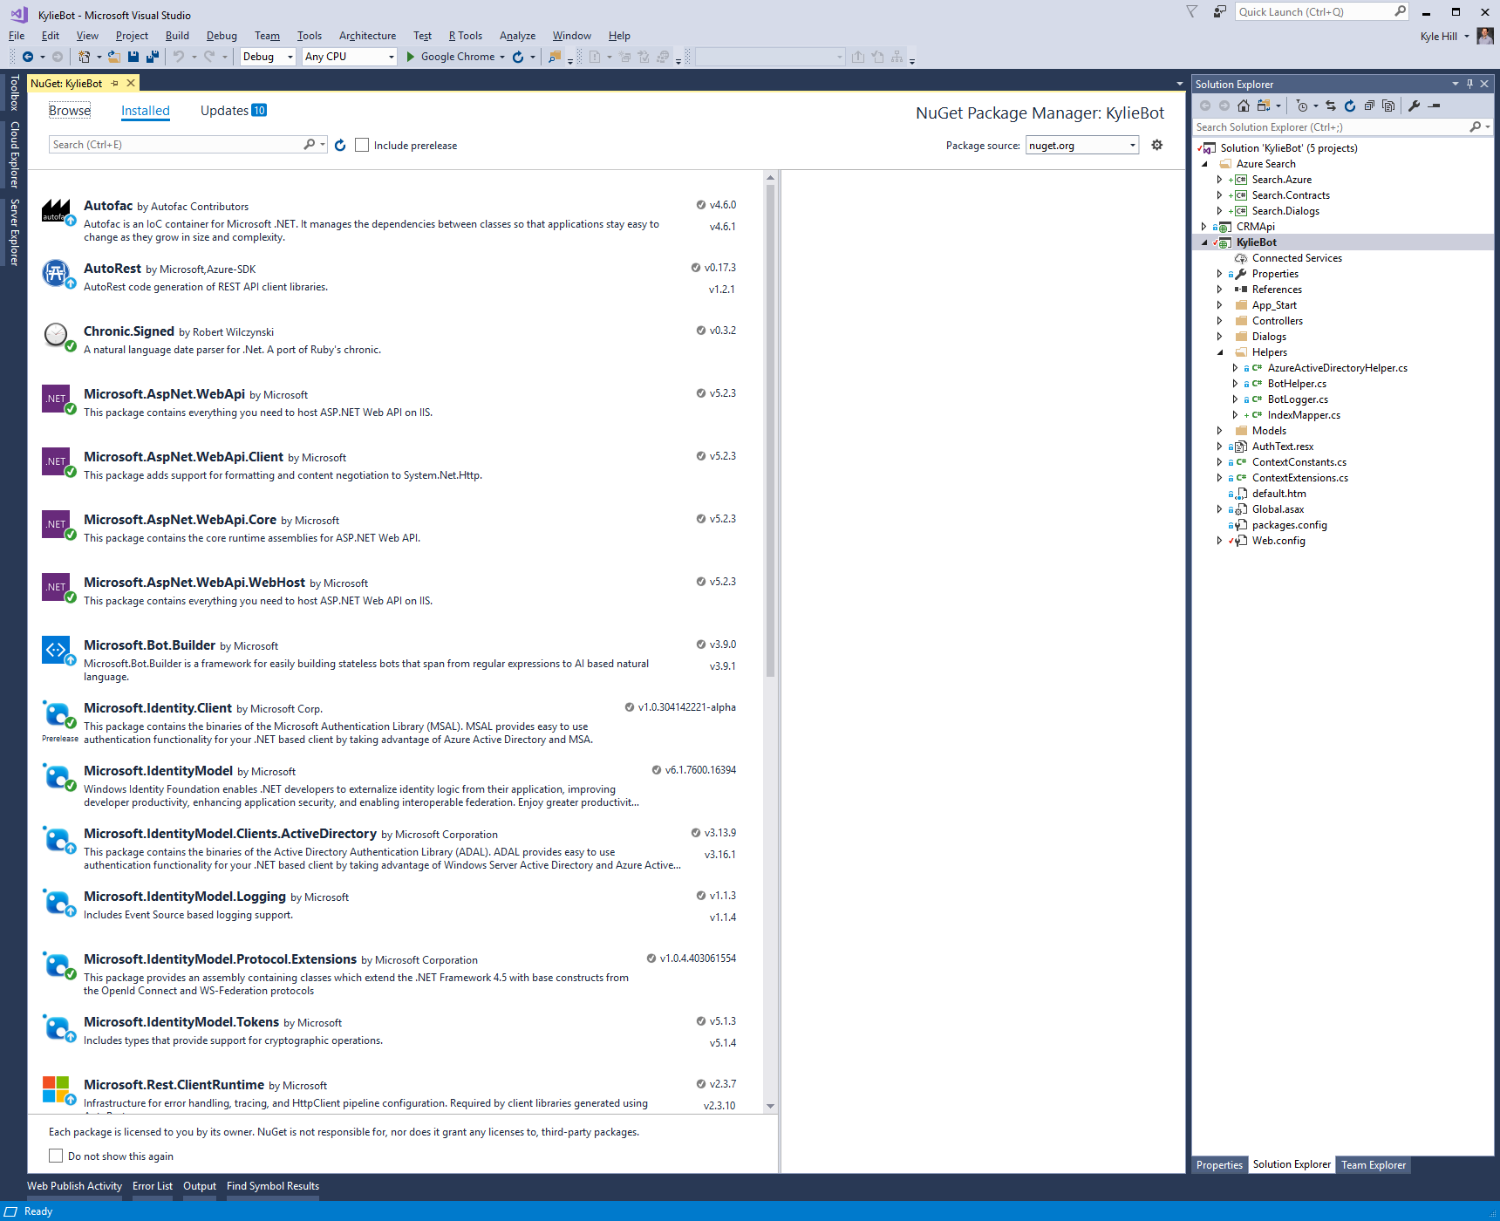This screenshot has width=1500, height=1221.
Task: Select the Autofac package row
Action: pyautogui.click(x=394, y=220)
